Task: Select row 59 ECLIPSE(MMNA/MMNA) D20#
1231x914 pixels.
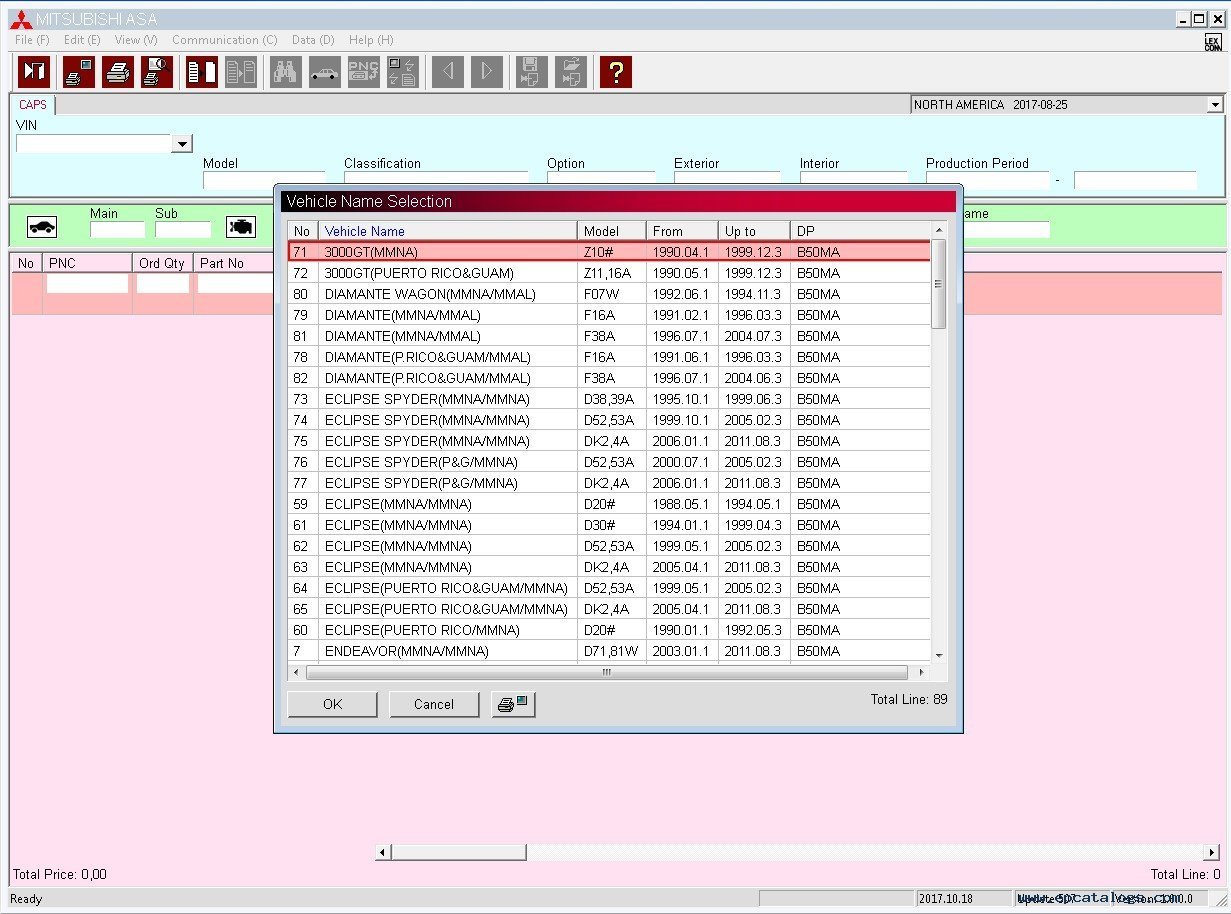Action: pos(609,504)
